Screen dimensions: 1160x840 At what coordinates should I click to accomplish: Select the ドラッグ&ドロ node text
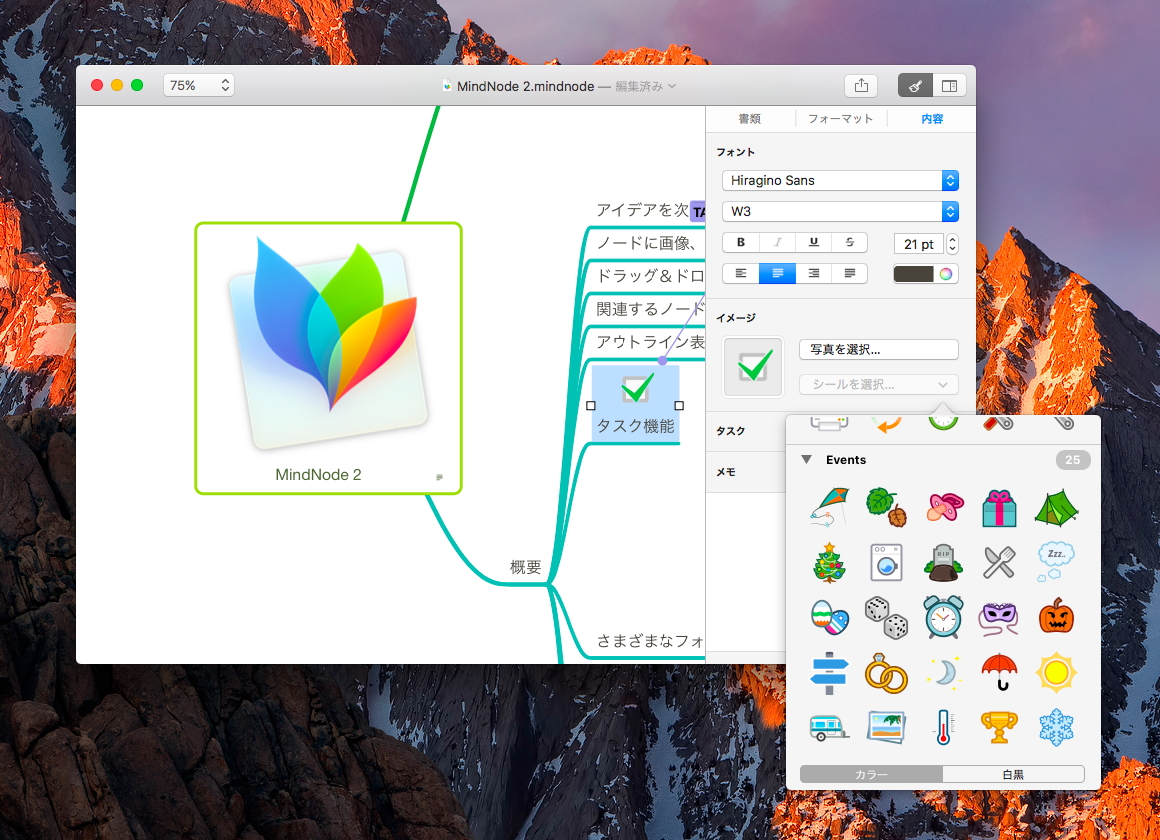[650, 275]
